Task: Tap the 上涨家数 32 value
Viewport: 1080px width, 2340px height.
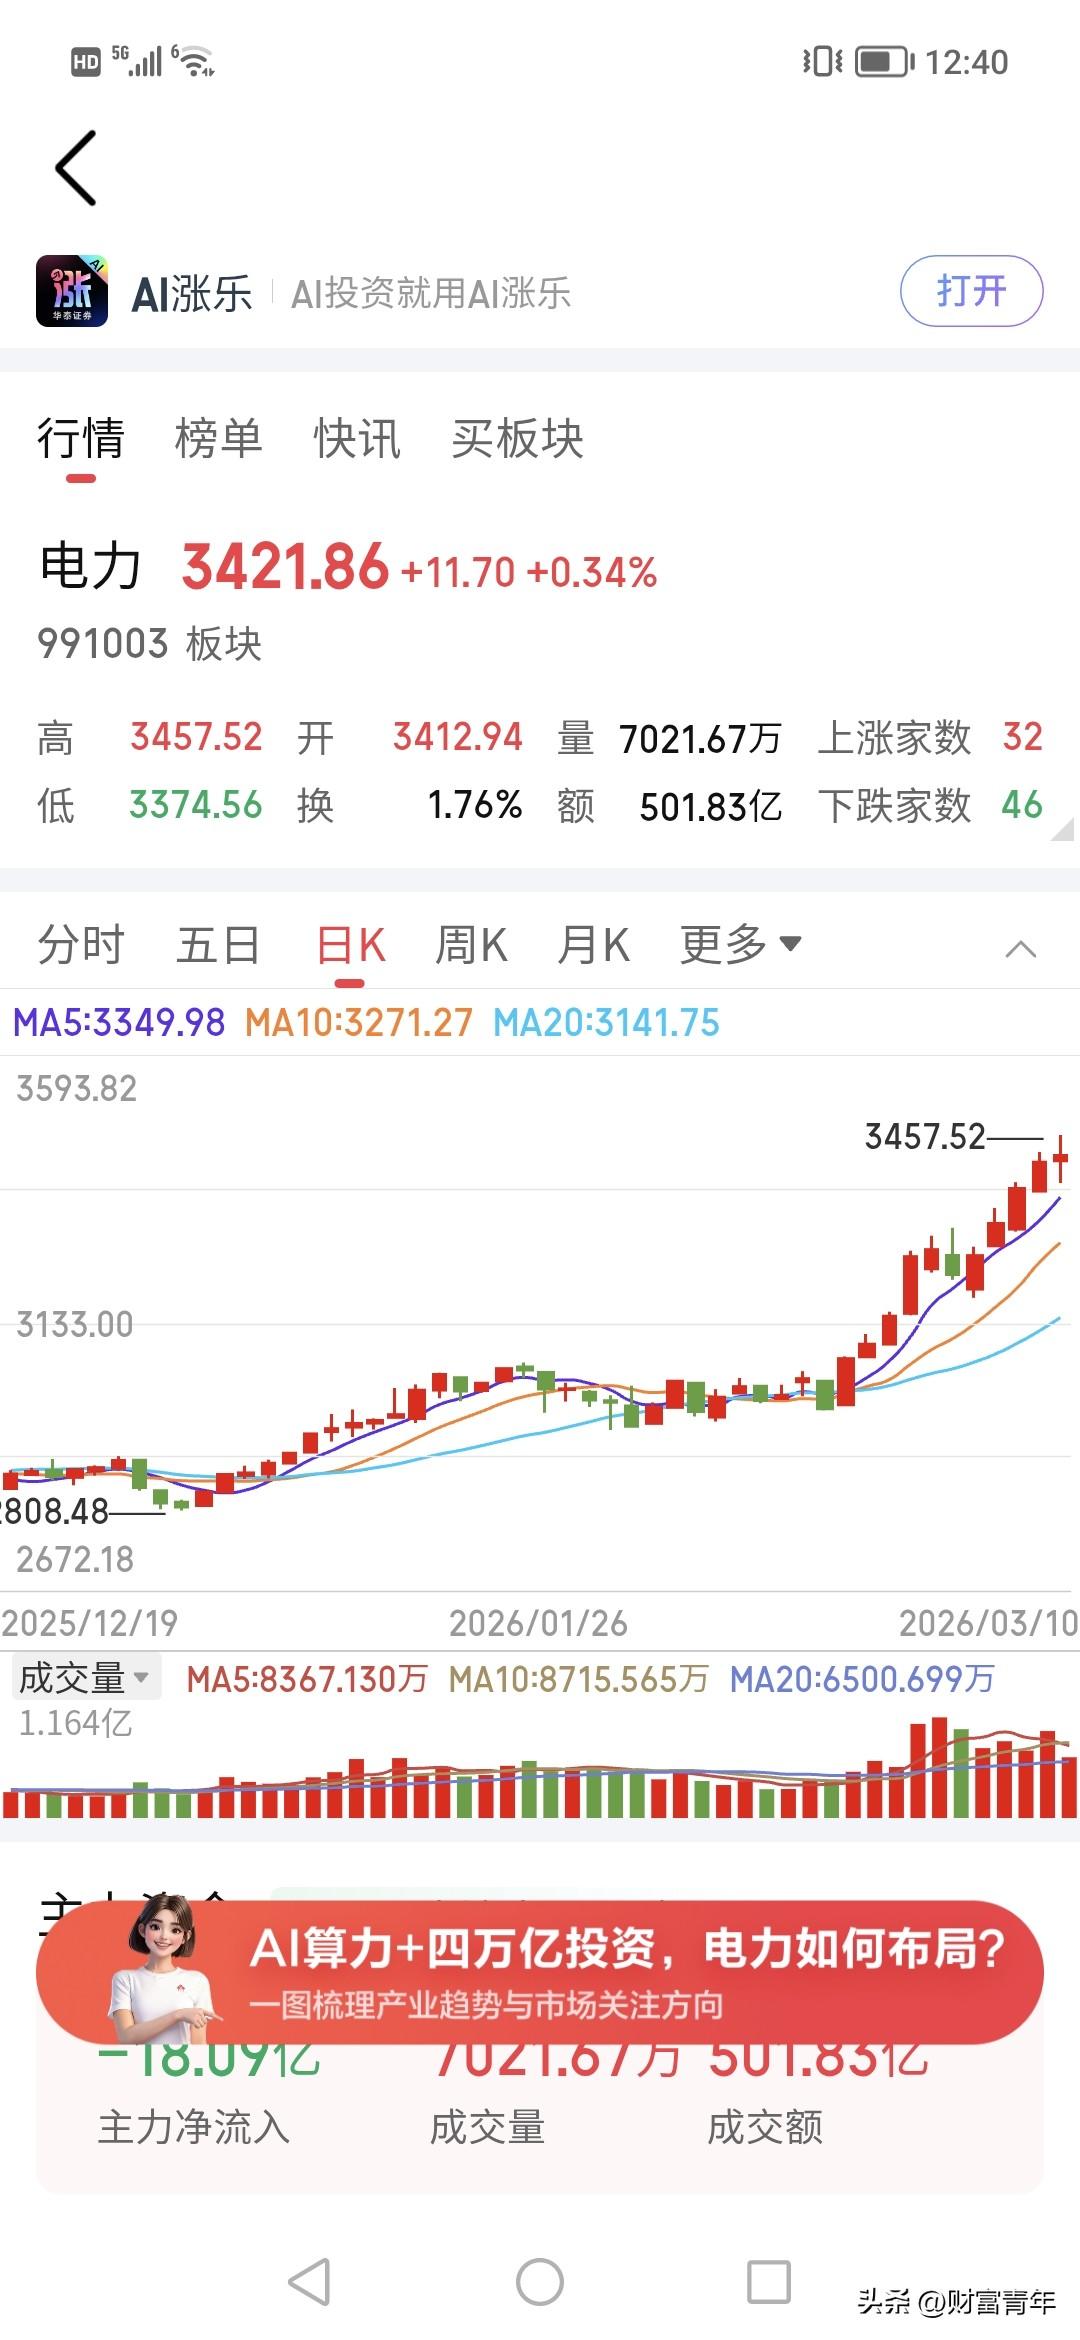Action: (1022, 737)
